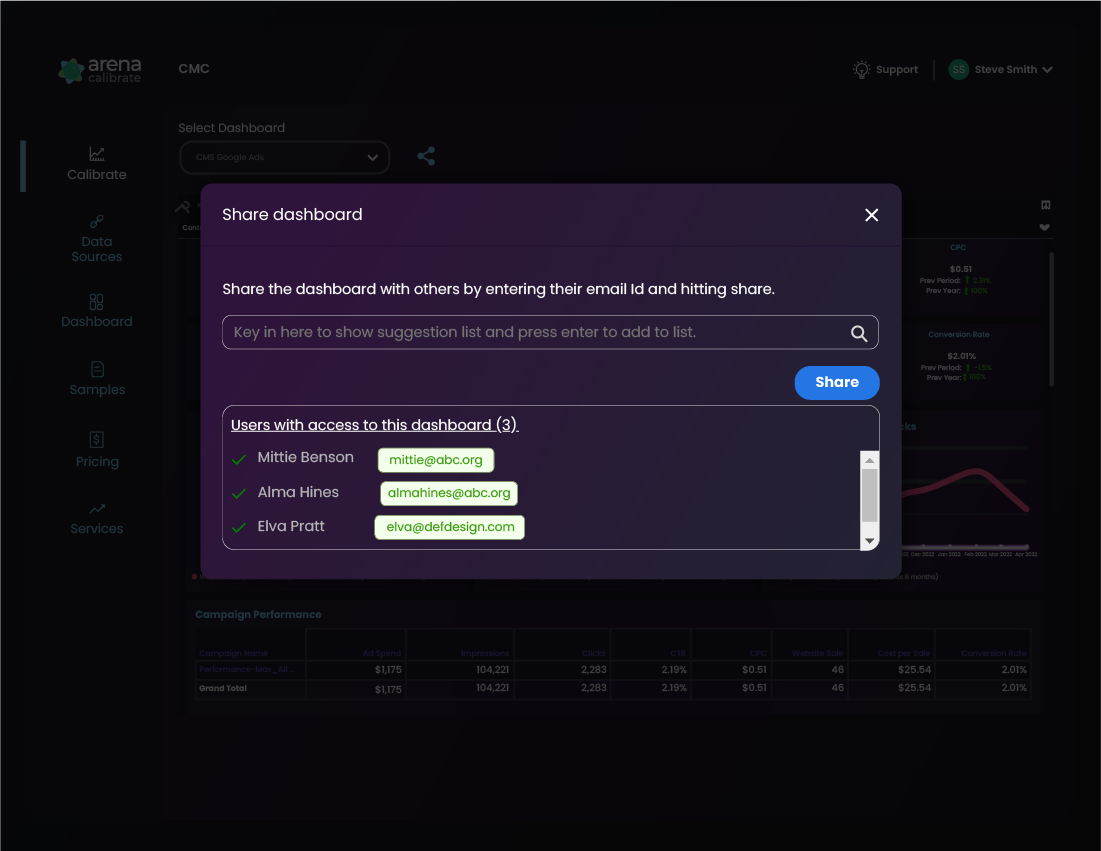The height and width of the screenshot is (851, 1101).
Task: Click the bookmark icon above the dashboard
Action: 1046,205
